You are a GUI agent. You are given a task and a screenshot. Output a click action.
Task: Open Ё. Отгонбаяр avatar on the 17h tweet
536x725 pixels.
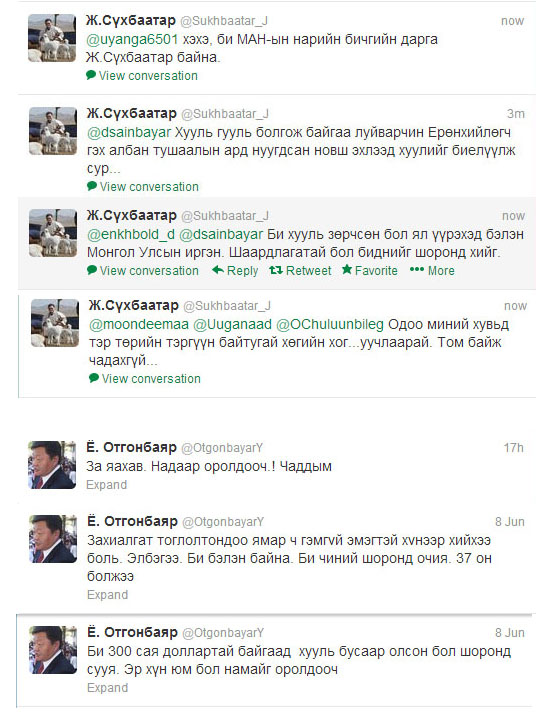pyautogui.click(x=52, y=465)
